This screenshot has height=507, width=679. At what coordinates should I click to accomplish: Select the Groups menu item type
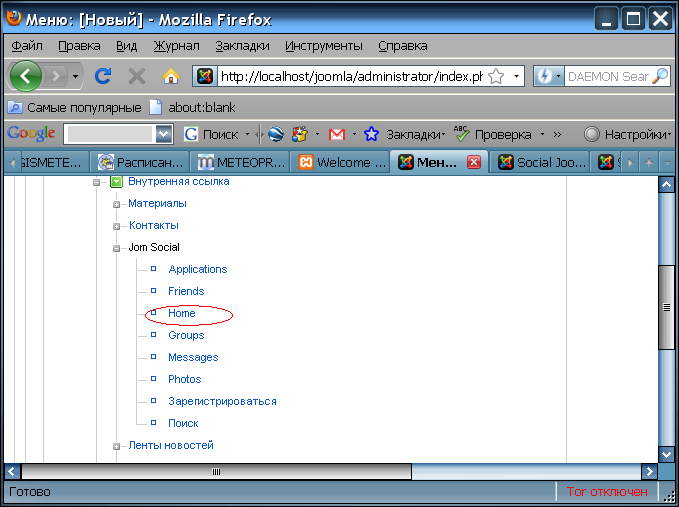[186, 335]
